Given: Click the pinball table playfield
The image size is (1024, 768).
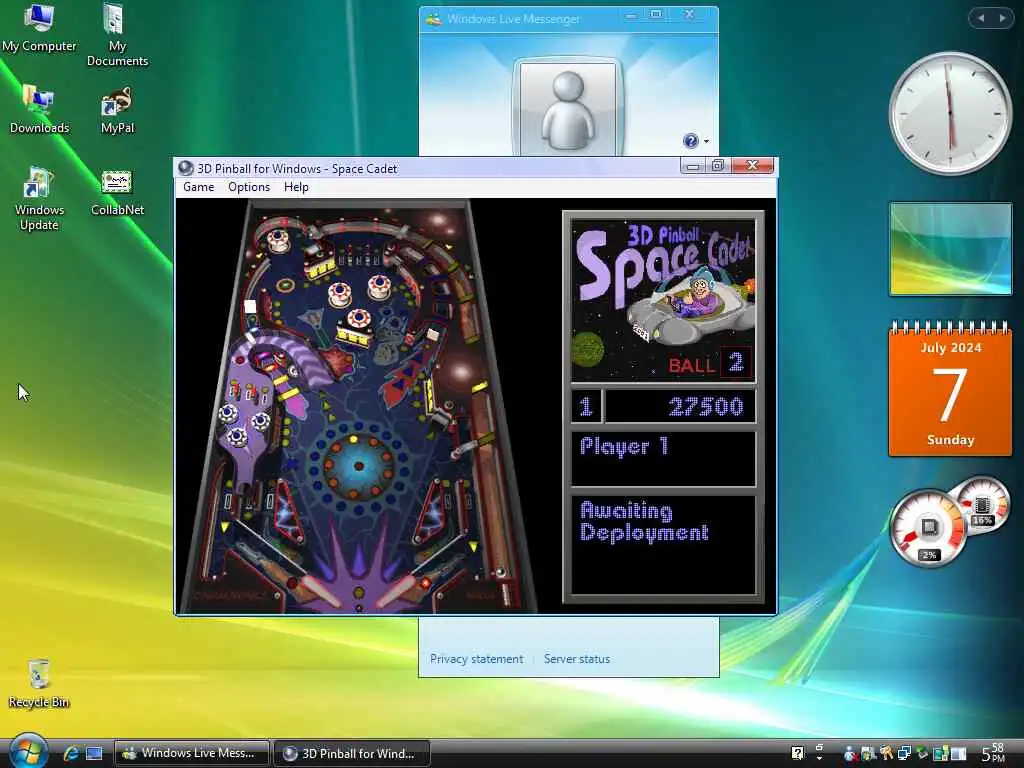Looking at the screenshot, I should (357, 406).
